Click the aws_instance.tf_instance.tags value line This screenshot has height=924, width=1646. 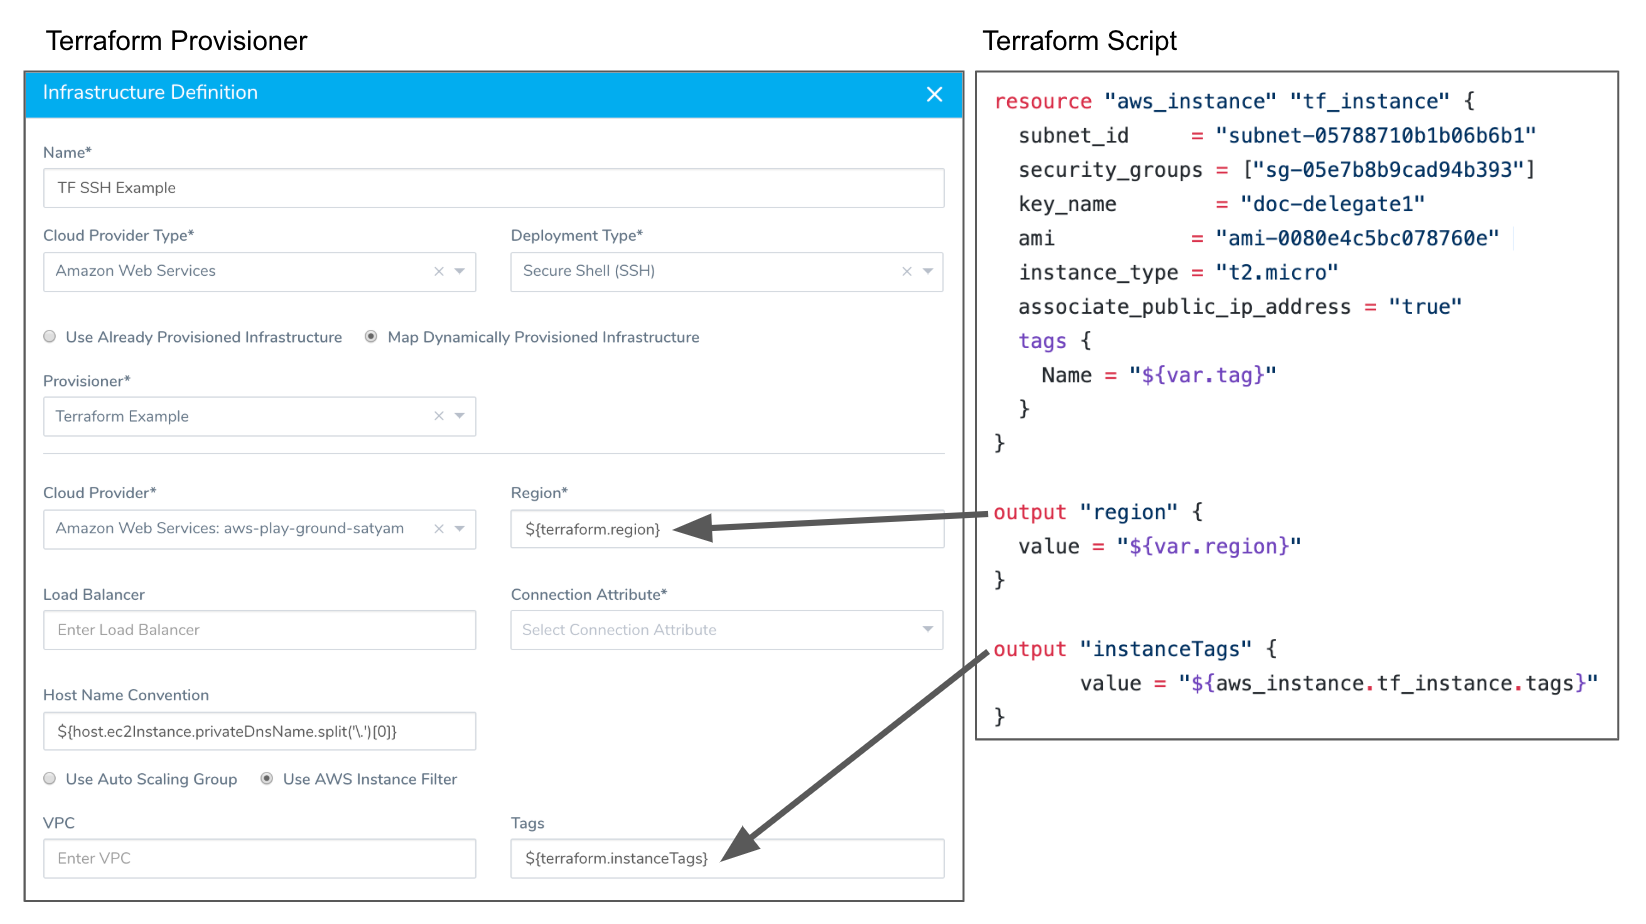tap(1339, 683)
